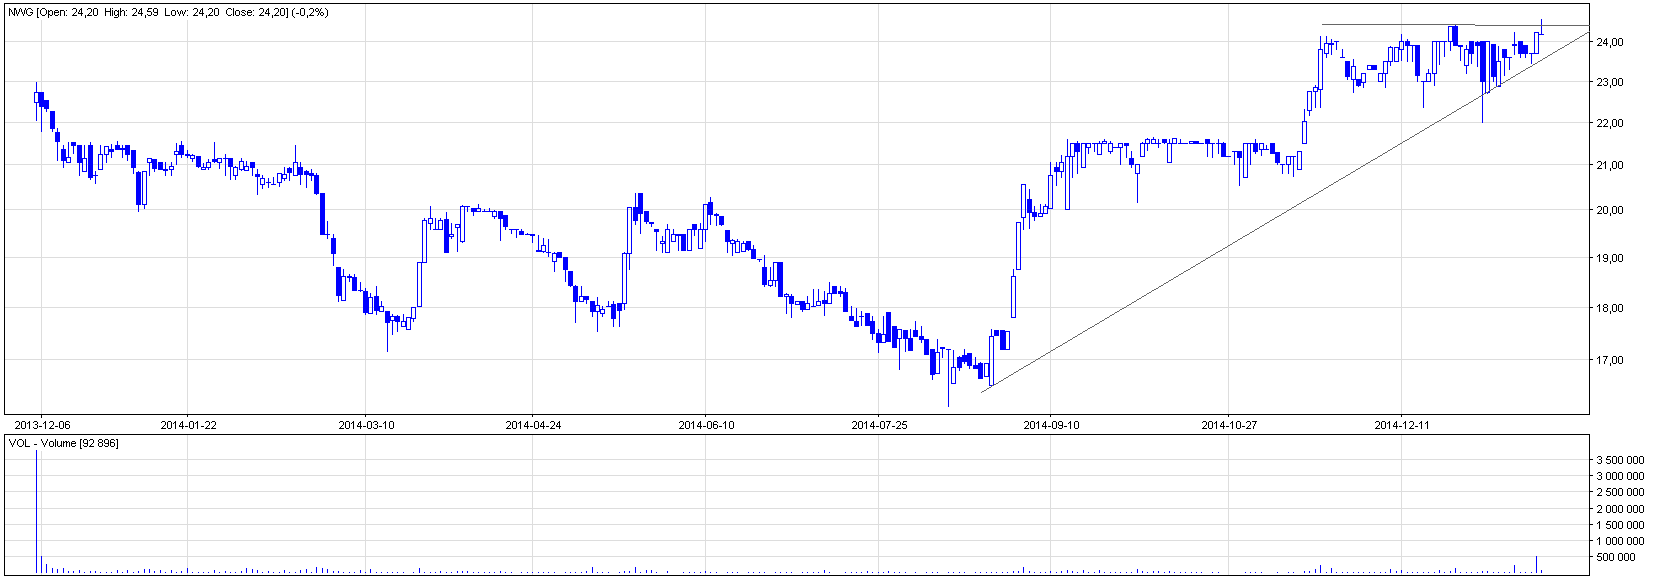1655x579 pixels.
Task: Click the 19,00 price axis label
Action: [1610, 258]
